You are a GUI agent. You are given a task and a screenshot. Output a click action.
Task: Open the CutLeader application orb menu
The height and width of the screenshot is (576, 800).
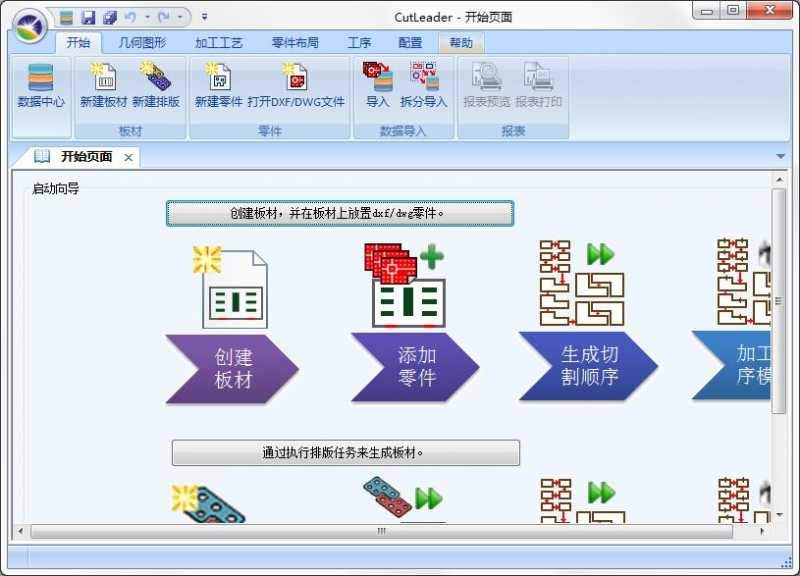click(30, 25)
